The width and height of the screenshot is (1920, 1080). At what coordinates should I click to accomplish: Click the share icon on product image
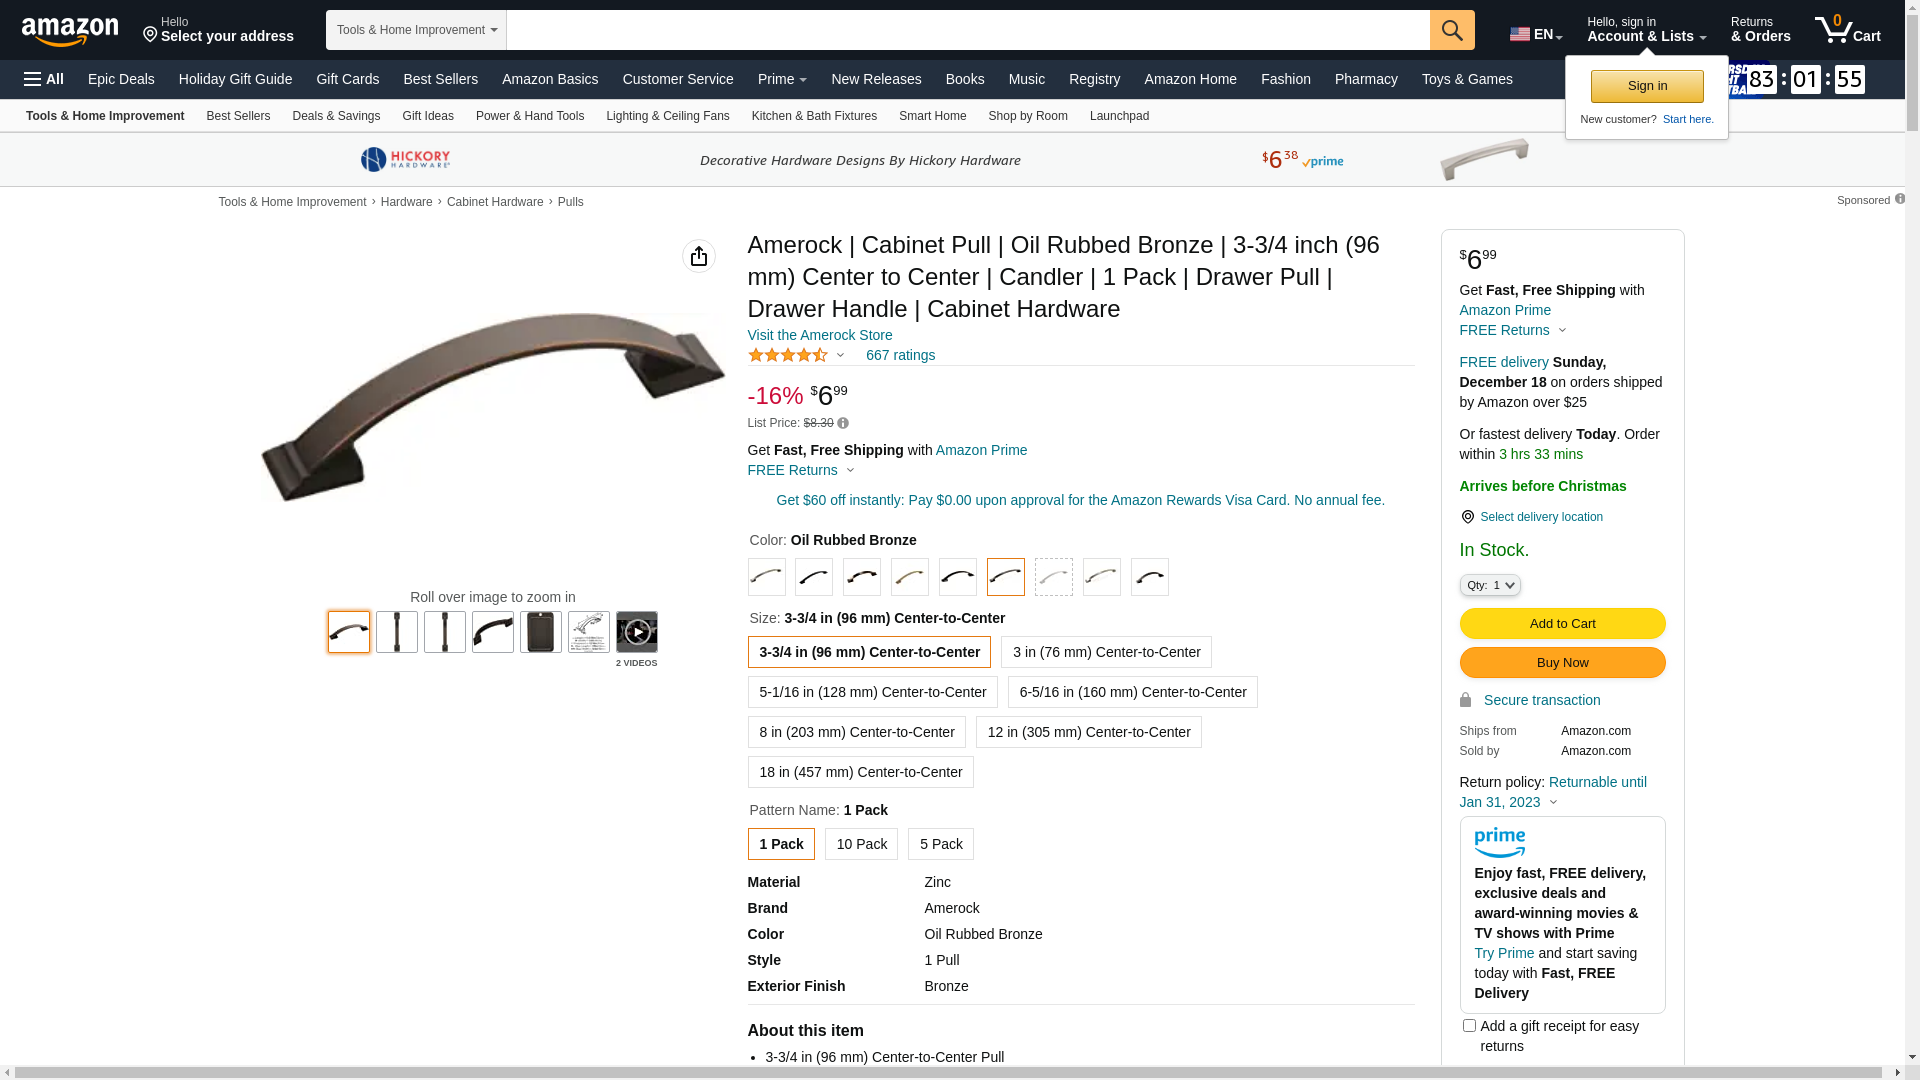tap(699, 256)
